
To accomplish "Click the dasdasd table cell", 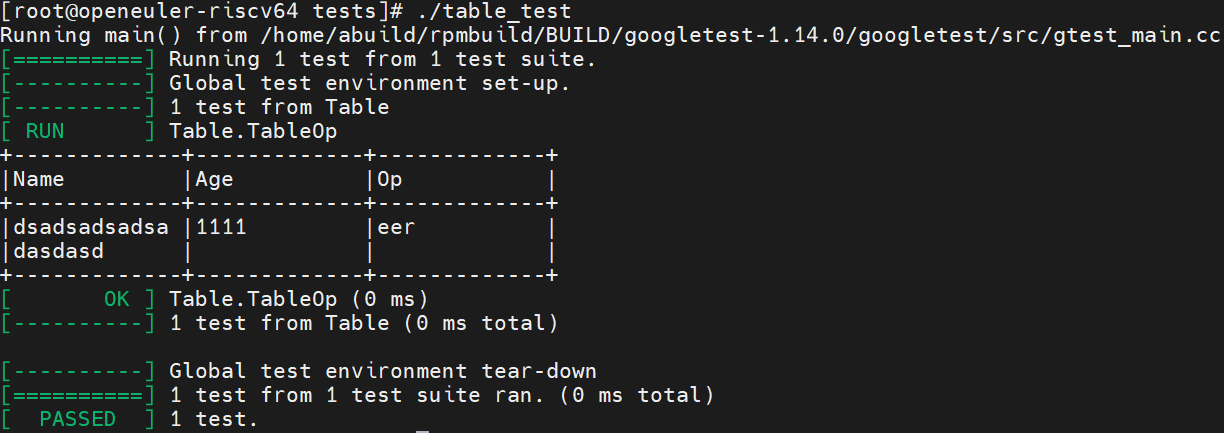I will click(58, 251).
